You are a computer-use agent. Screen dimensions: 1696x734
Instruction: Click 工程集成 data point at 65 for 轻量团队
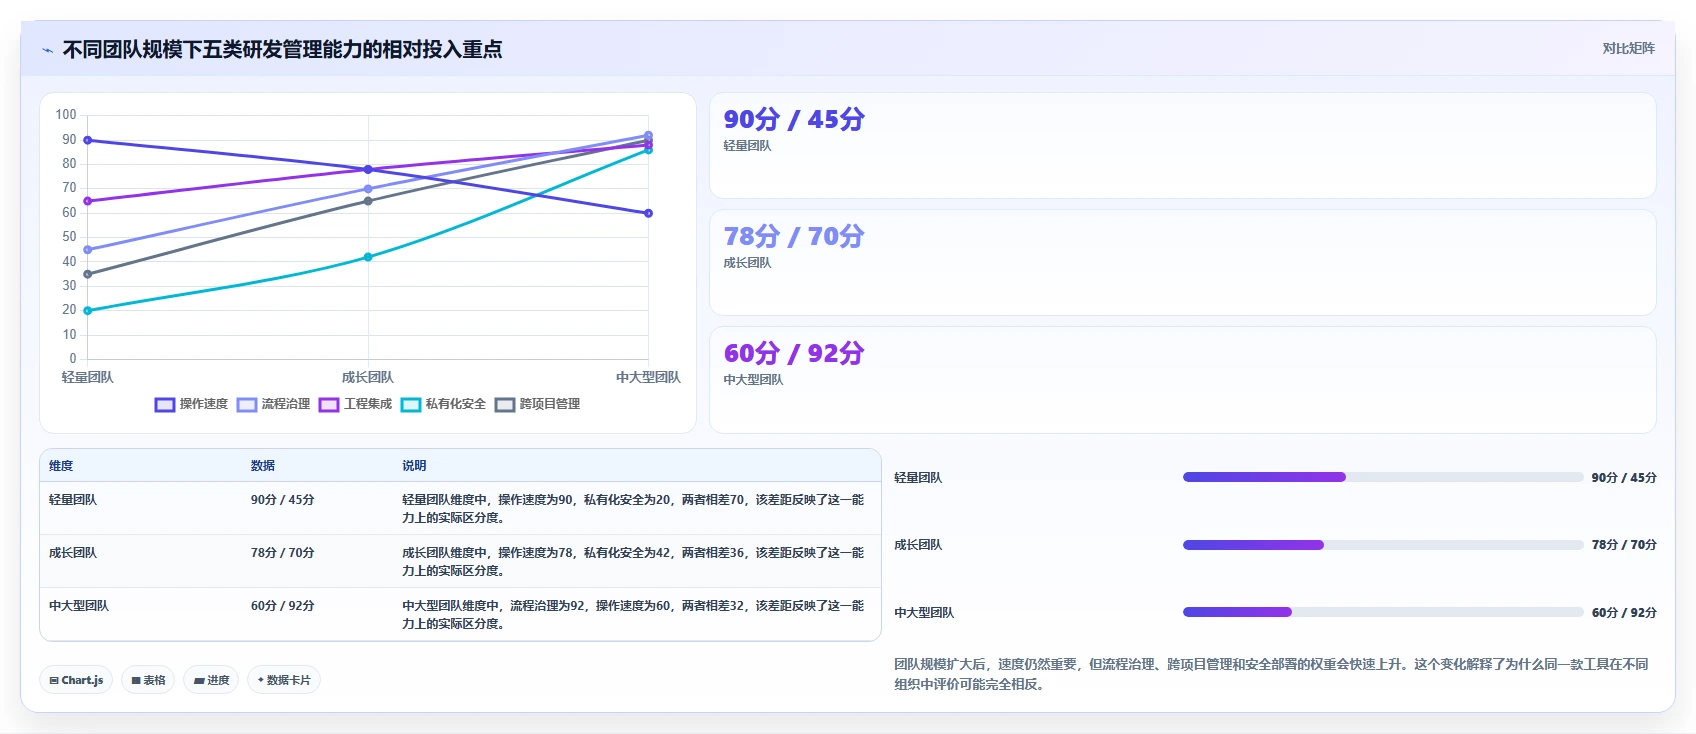pos(88,201)
